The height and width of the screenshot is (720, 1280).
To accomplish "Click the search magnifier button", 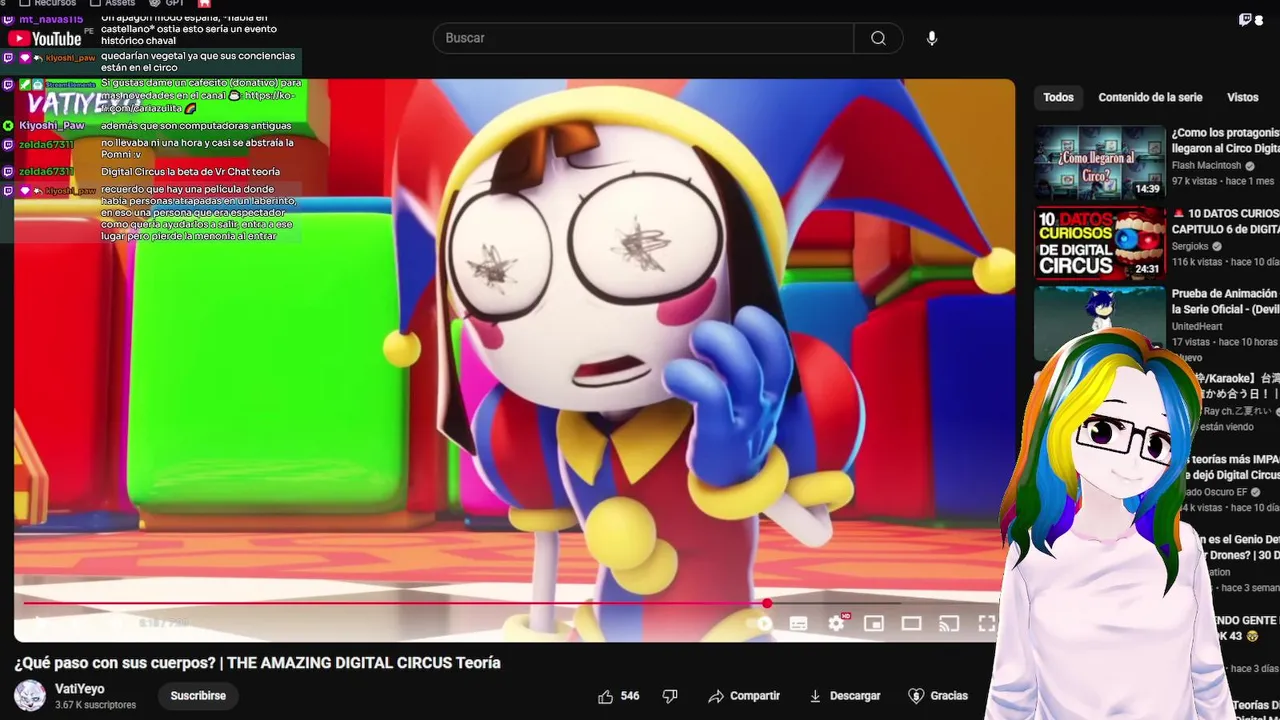I will point(878,38).
